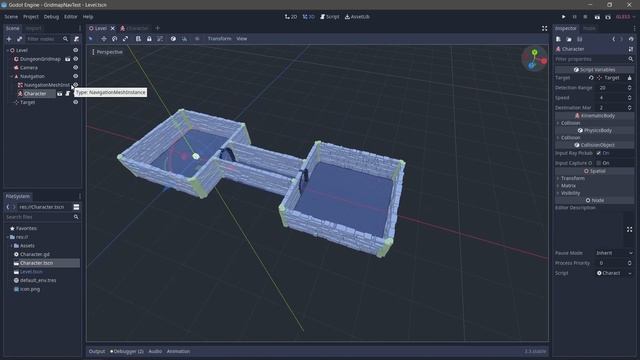This screenshot has width=640, height=360.
Task: Open the Inspector object history icon
Action: 631,39
